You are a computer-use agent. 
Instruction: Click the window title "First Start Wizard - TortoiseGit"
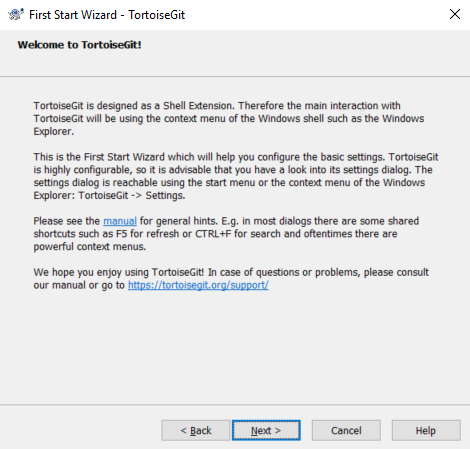[x=107, y=15]
